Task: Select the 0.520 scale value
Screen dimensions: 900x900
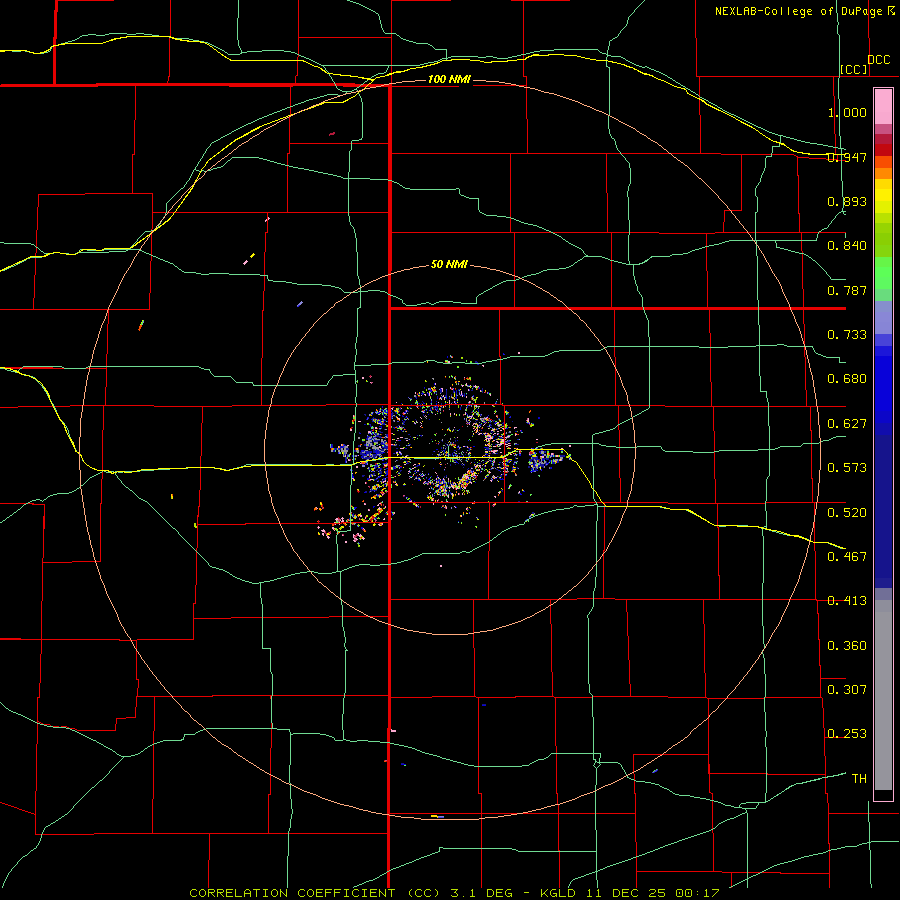Action: 847,513
